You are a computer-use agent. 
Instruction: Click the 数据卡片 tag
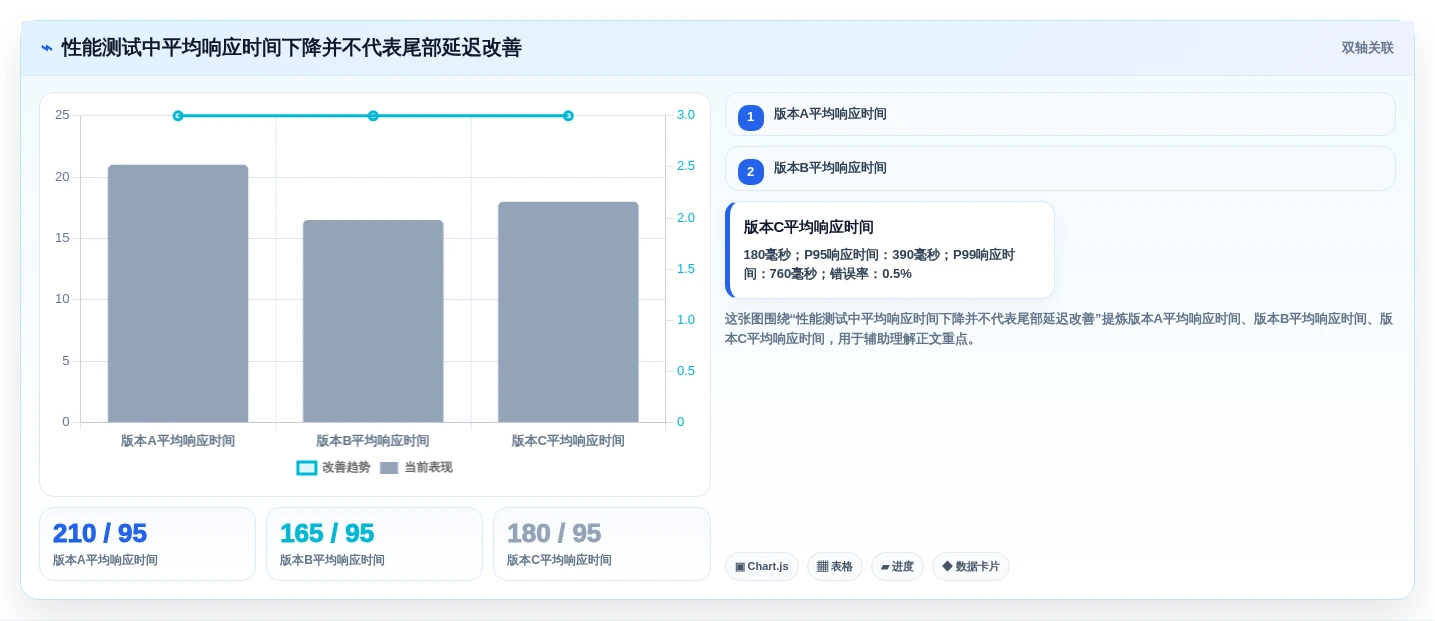point(971,566)
